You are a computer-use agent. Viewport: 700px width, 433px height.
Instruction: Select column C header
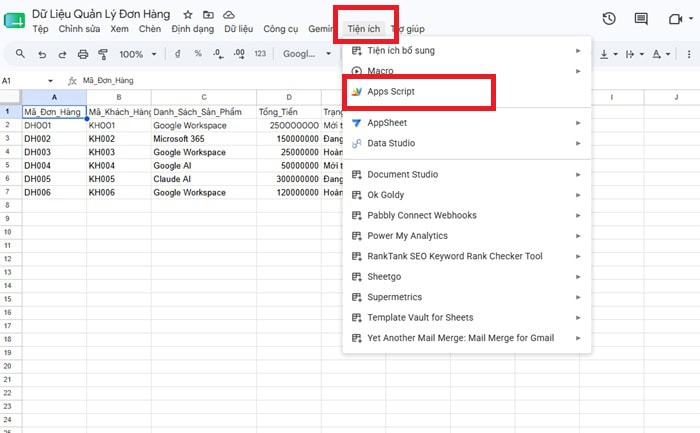pyautogui.click(x=204, y=97)
